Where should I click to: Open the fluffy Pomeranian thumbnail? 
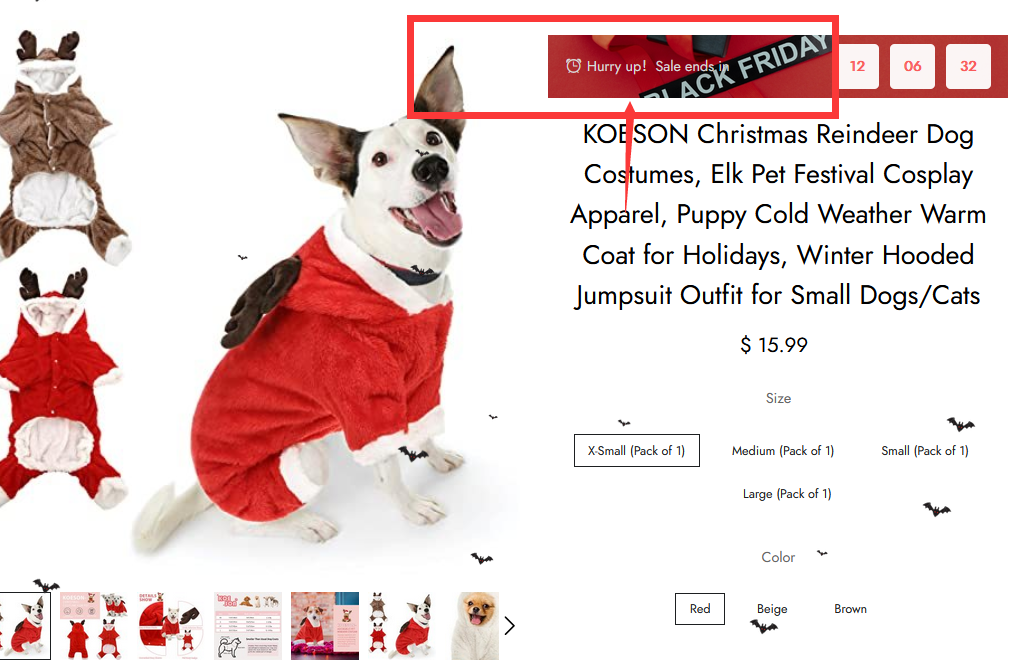pyautogui.click(x=475, y=625)
